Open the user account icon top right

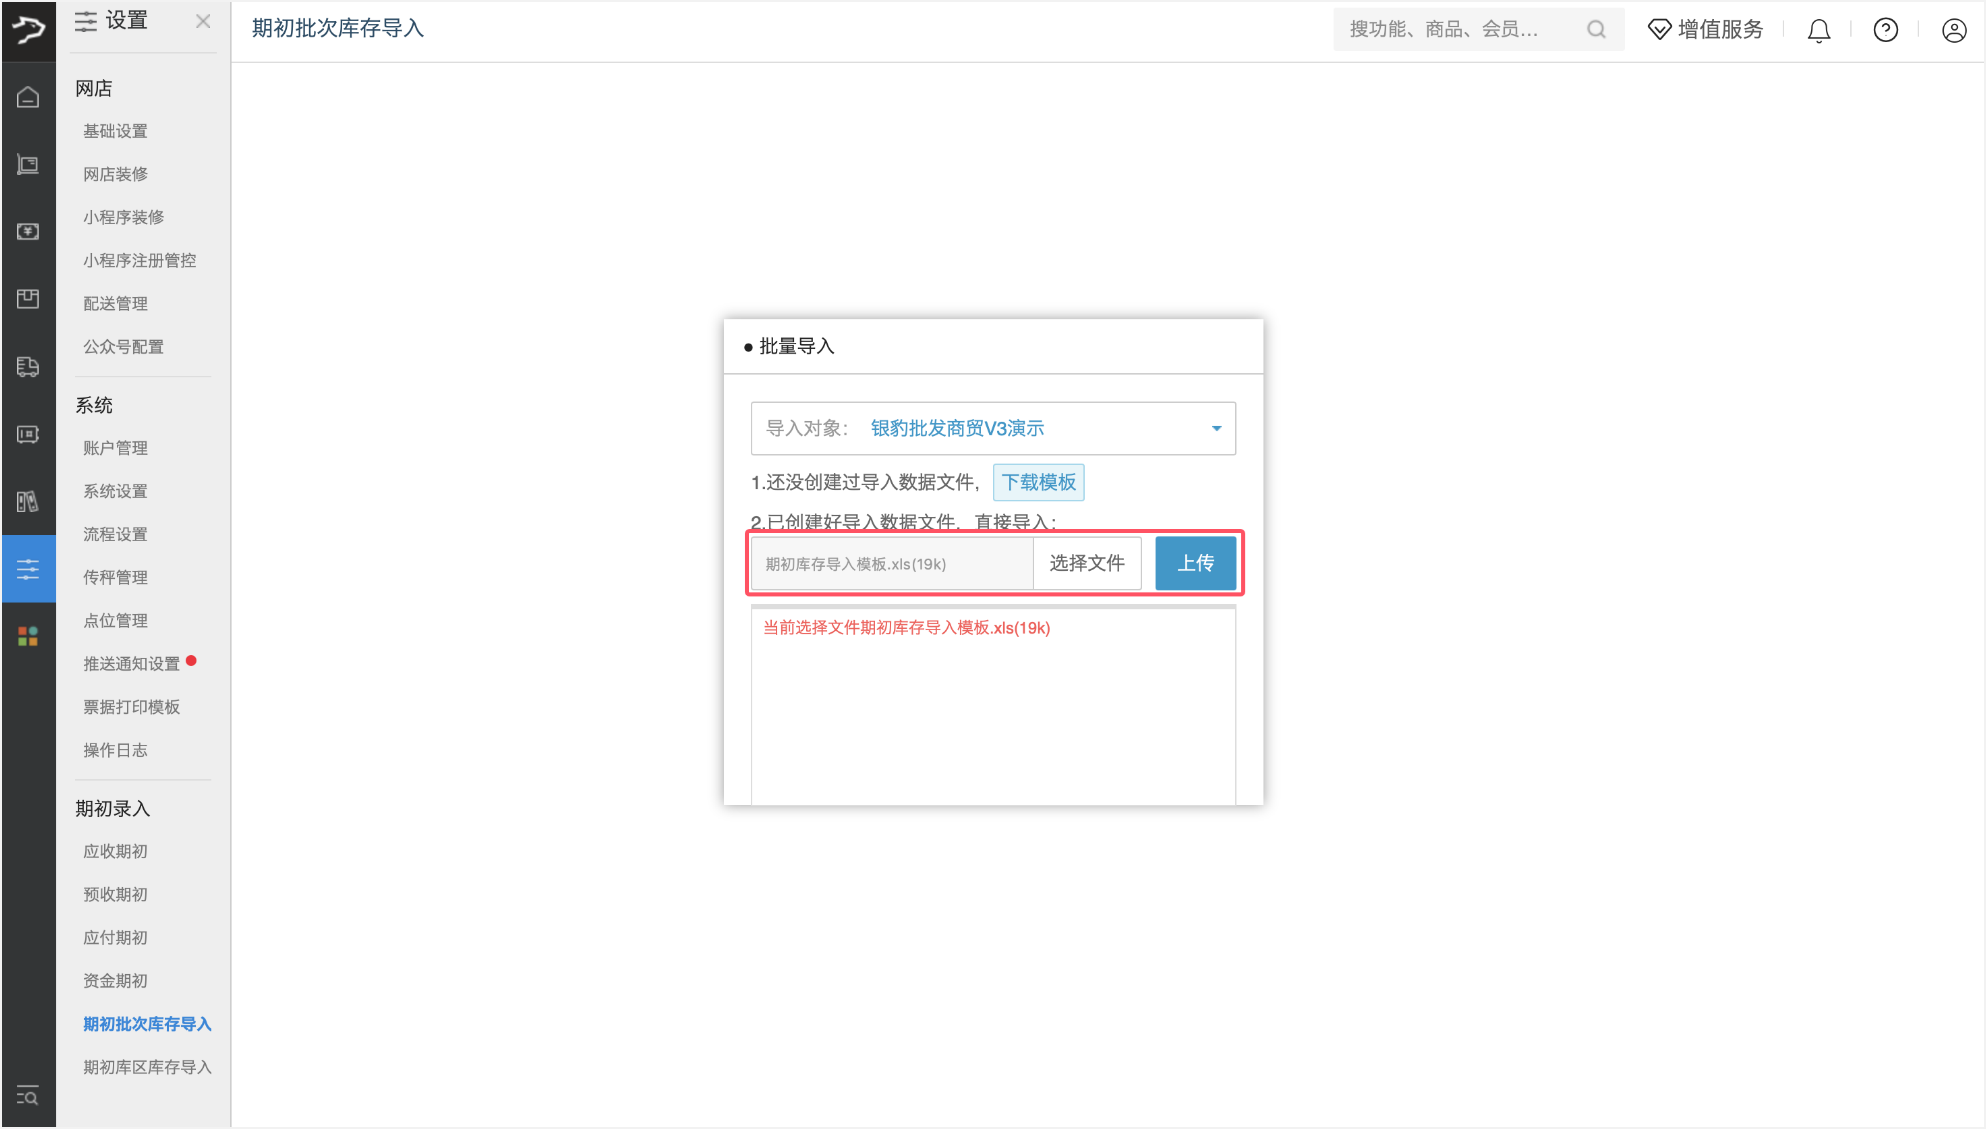[x=1954, y=30]
